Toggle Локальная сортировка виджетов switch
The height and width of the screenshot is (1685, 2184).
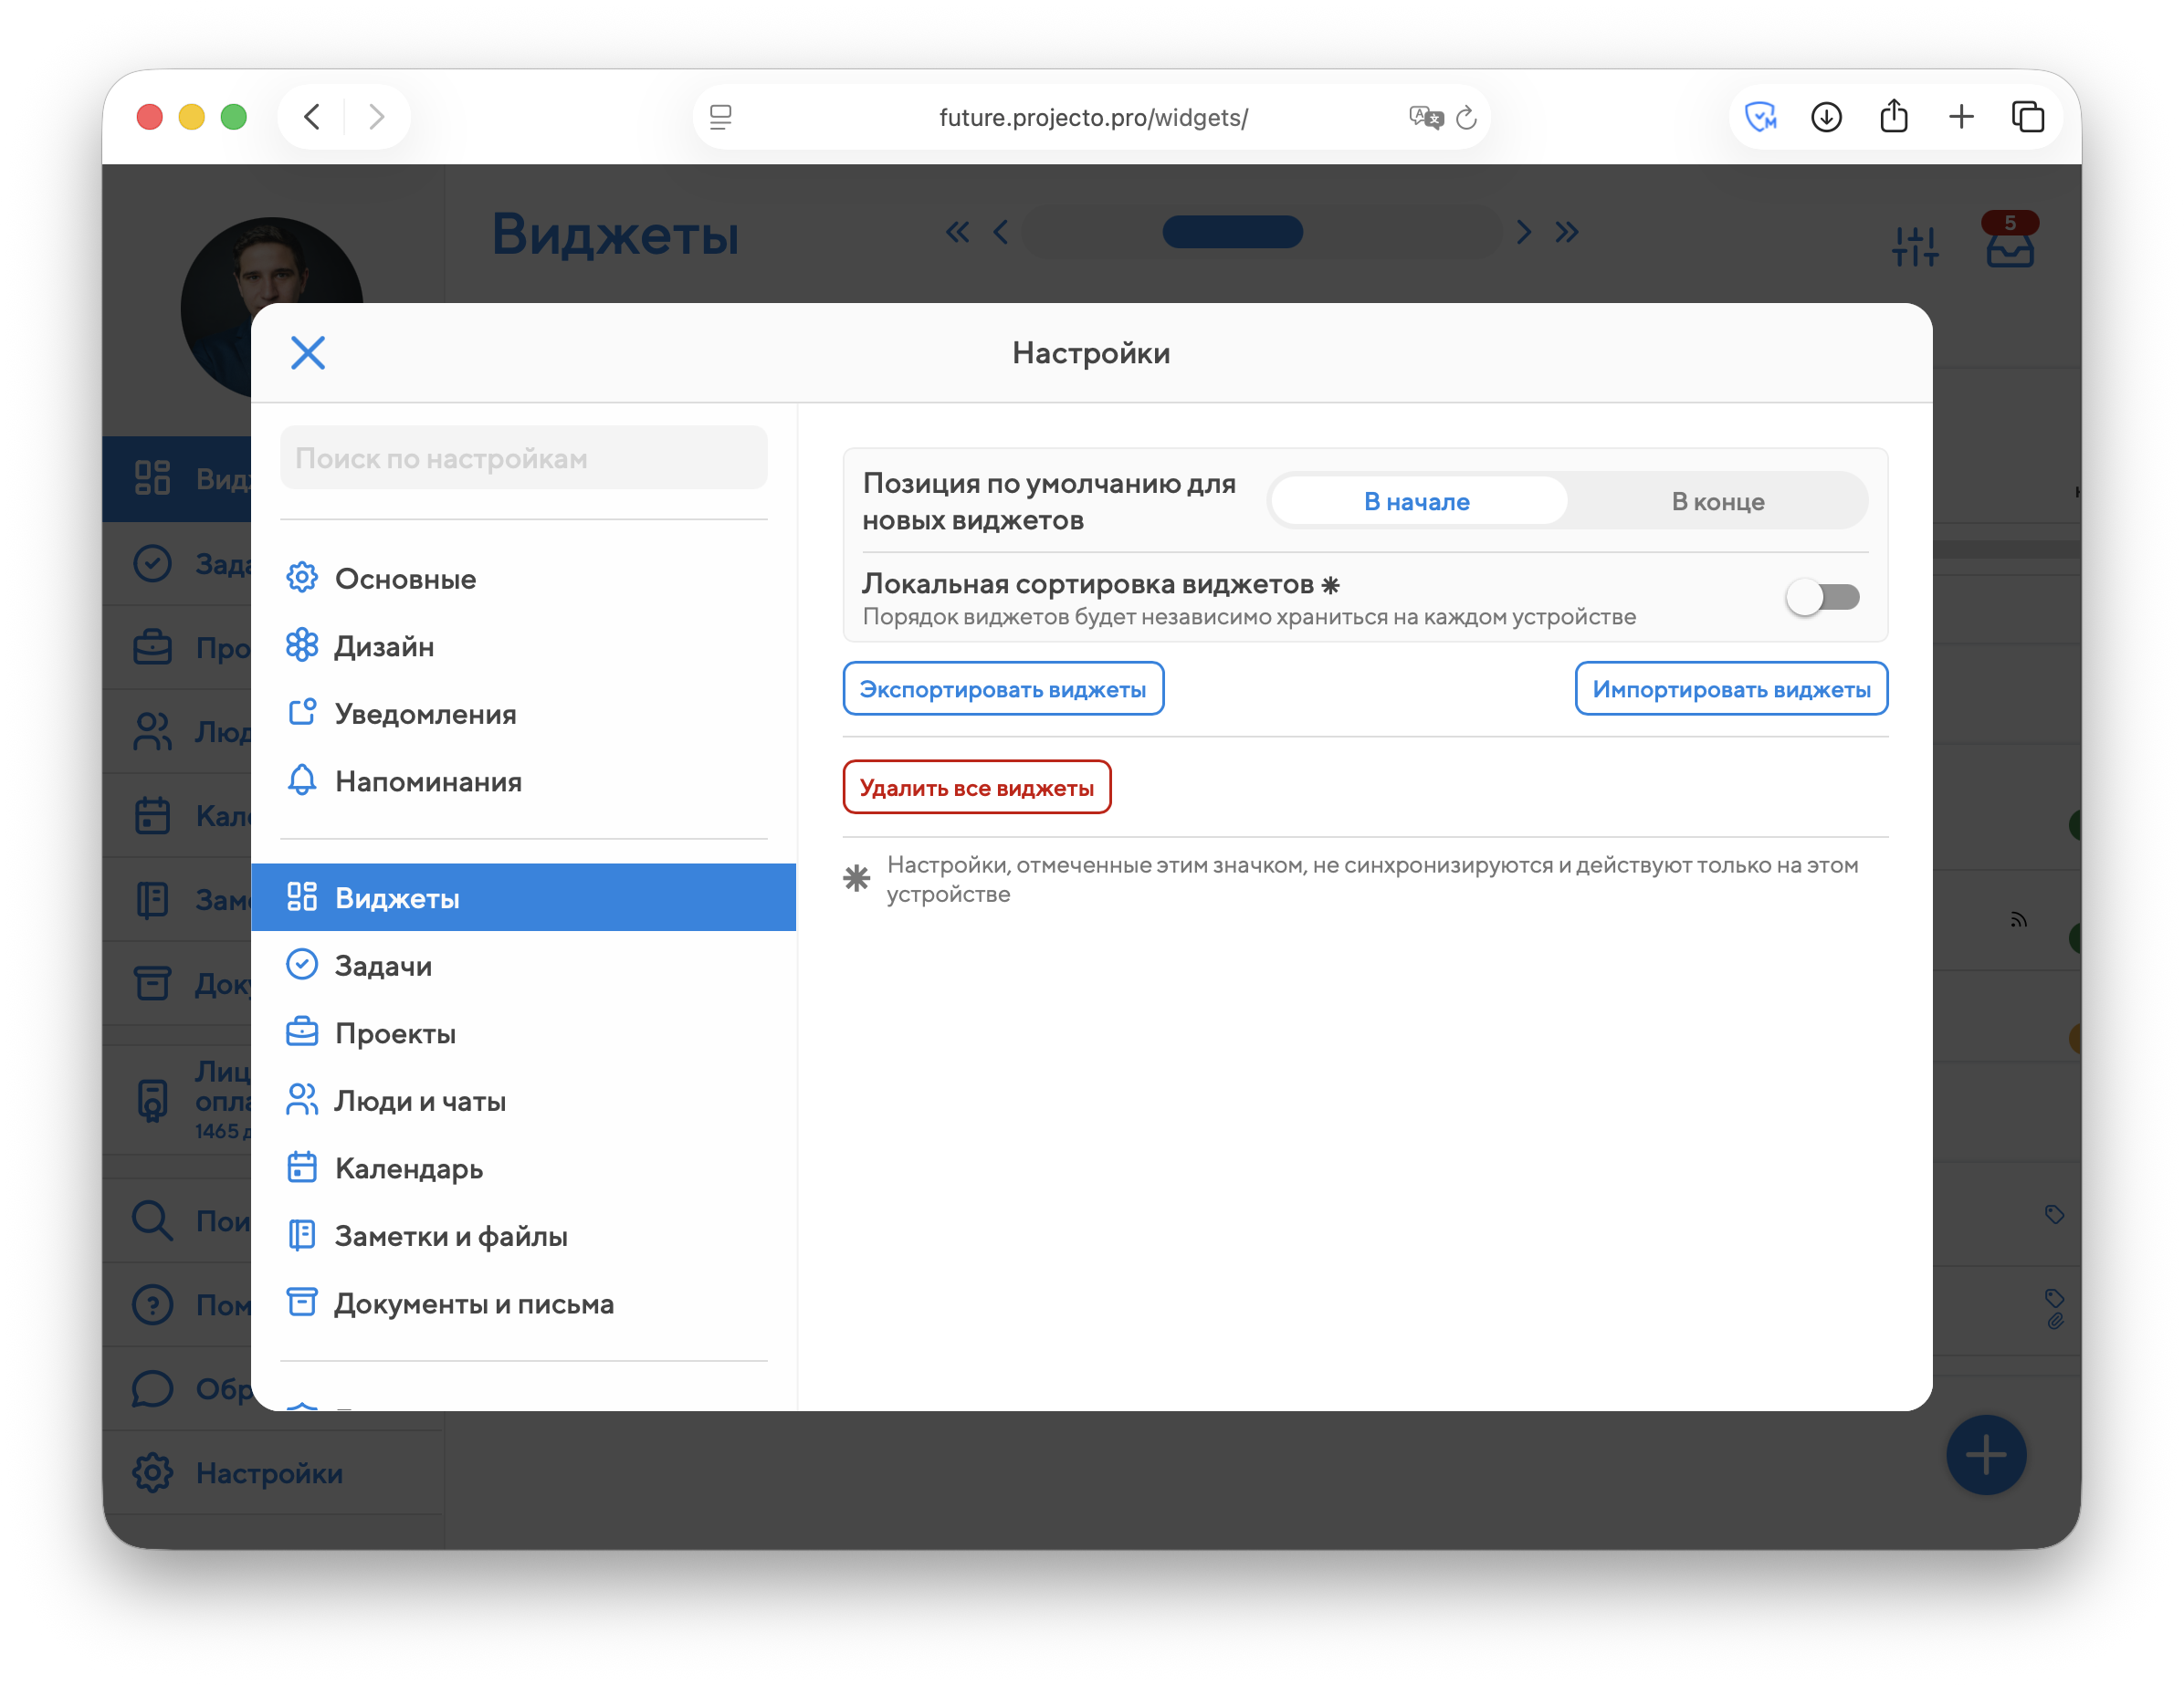1822,598
